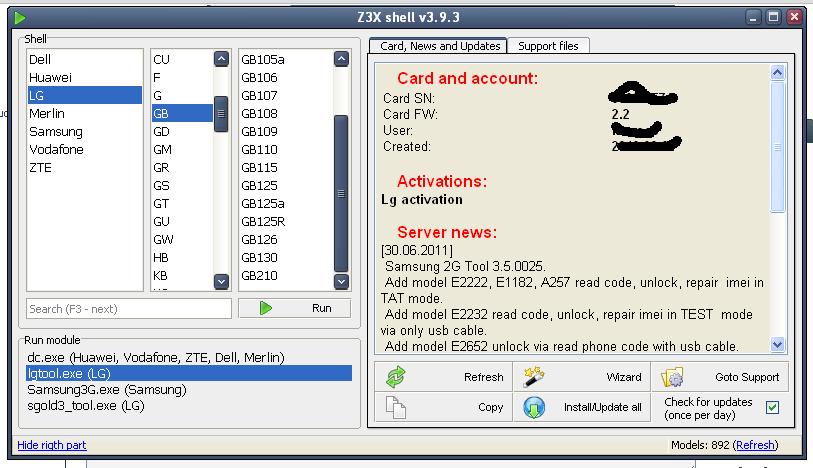This screenshot has width=813, height=468.
Task: Select ZTE in the brand list
Action: (x=85, y=168)
